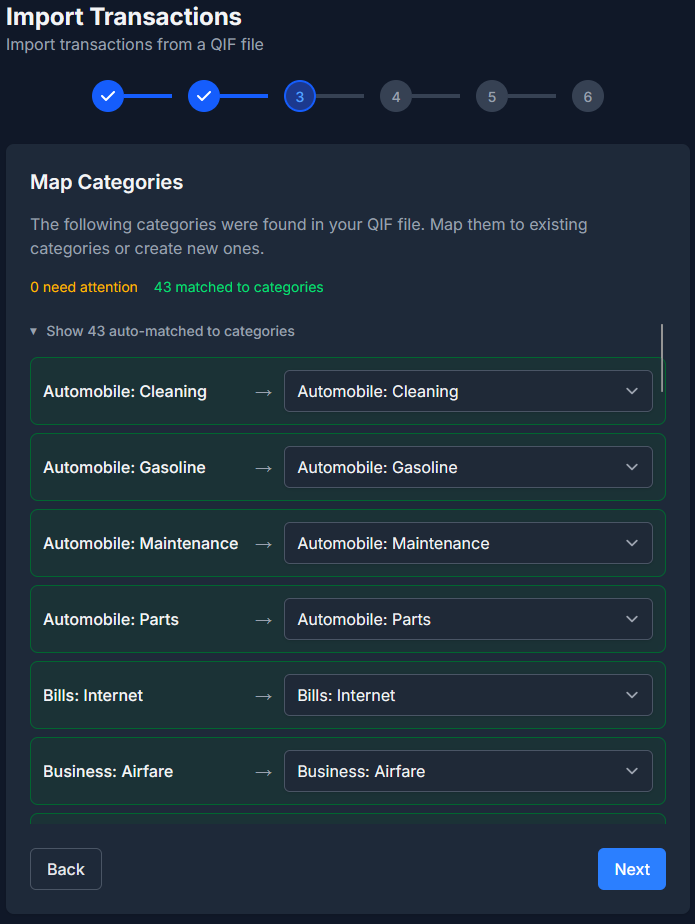Open Automobile: Gasoline mapping dropdown
The width and height of the screenshot is (695, 924).
(x=468, y=467)
